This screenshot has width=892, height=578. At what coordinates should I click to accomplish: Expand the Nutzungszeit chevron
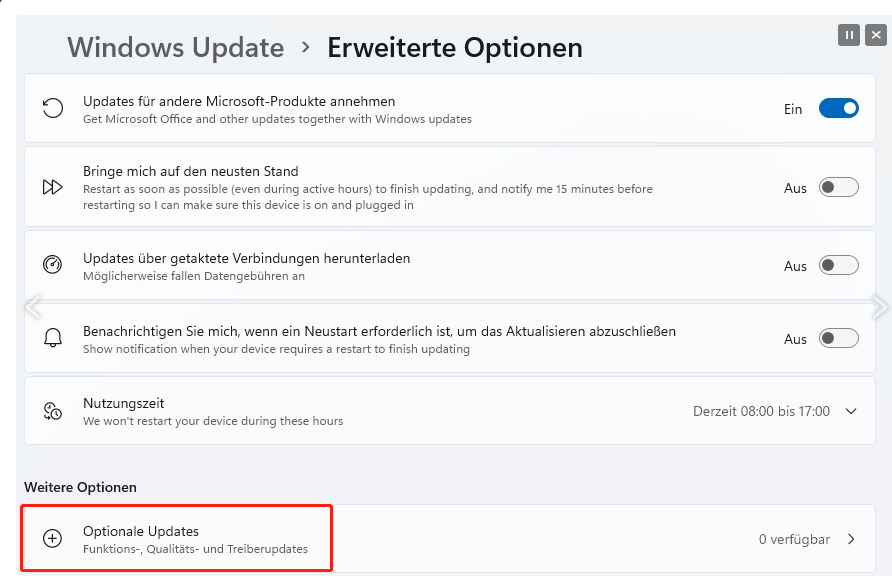tap(851, 411)
